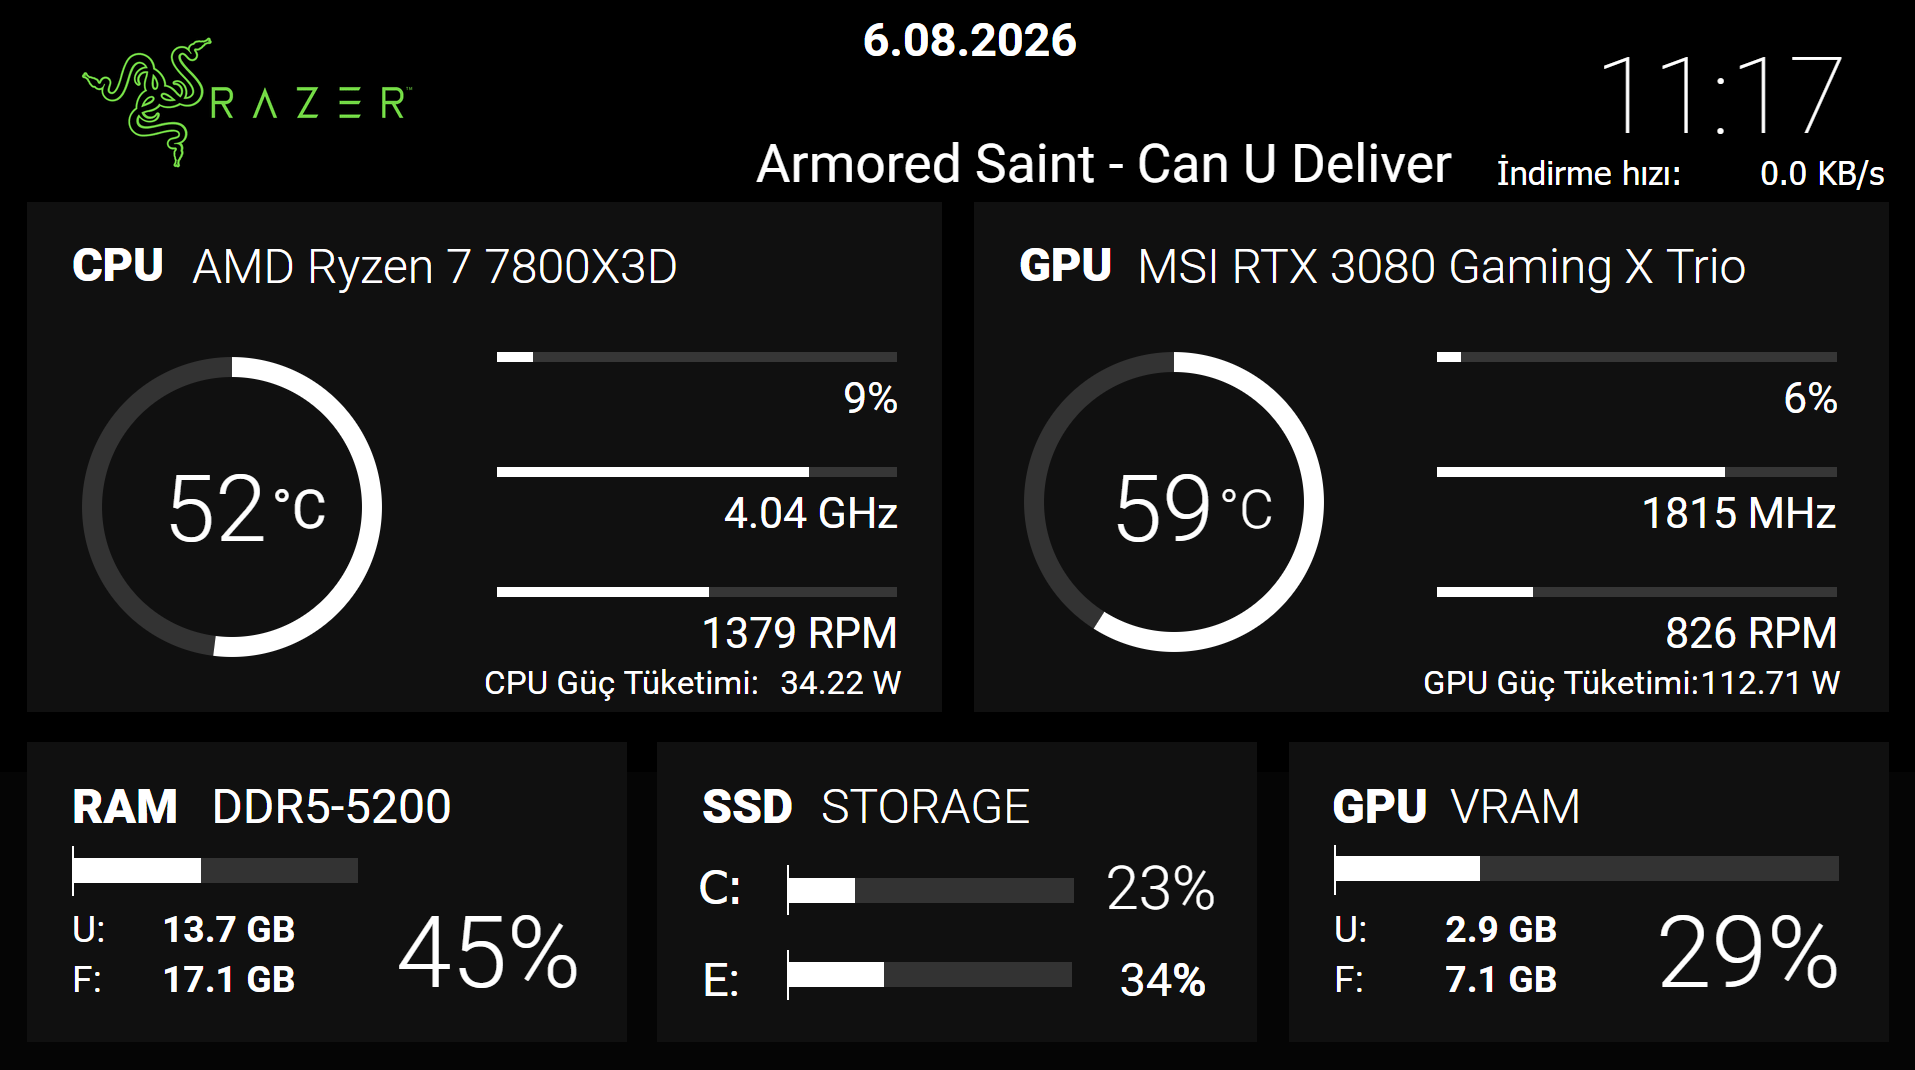
Task: Click the 52 °C CPU temperature reading
Action: pos(246,509)
